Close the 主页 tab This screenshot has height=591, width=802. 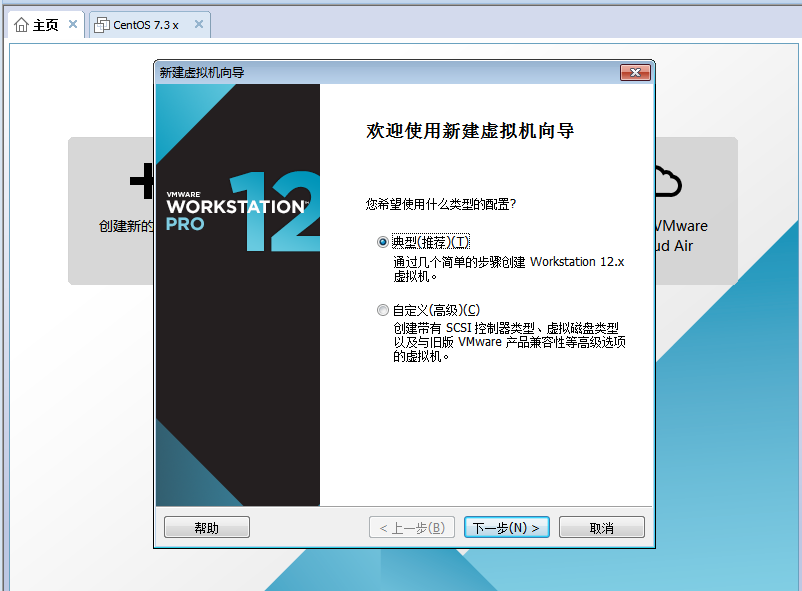tap(73, 24)
